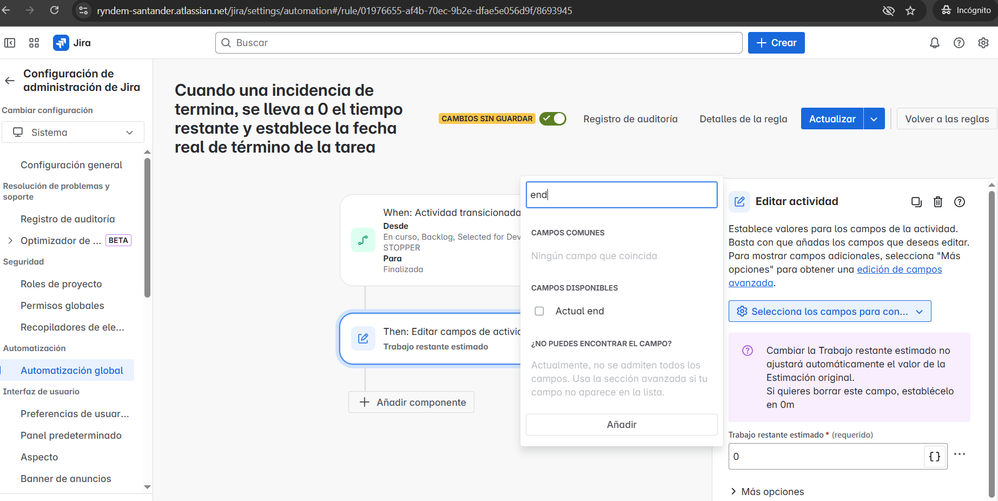Open Aspecto in the sidebar
This screenshot has height=501, width=998.
pyautogui.click(x=39, y=457)
